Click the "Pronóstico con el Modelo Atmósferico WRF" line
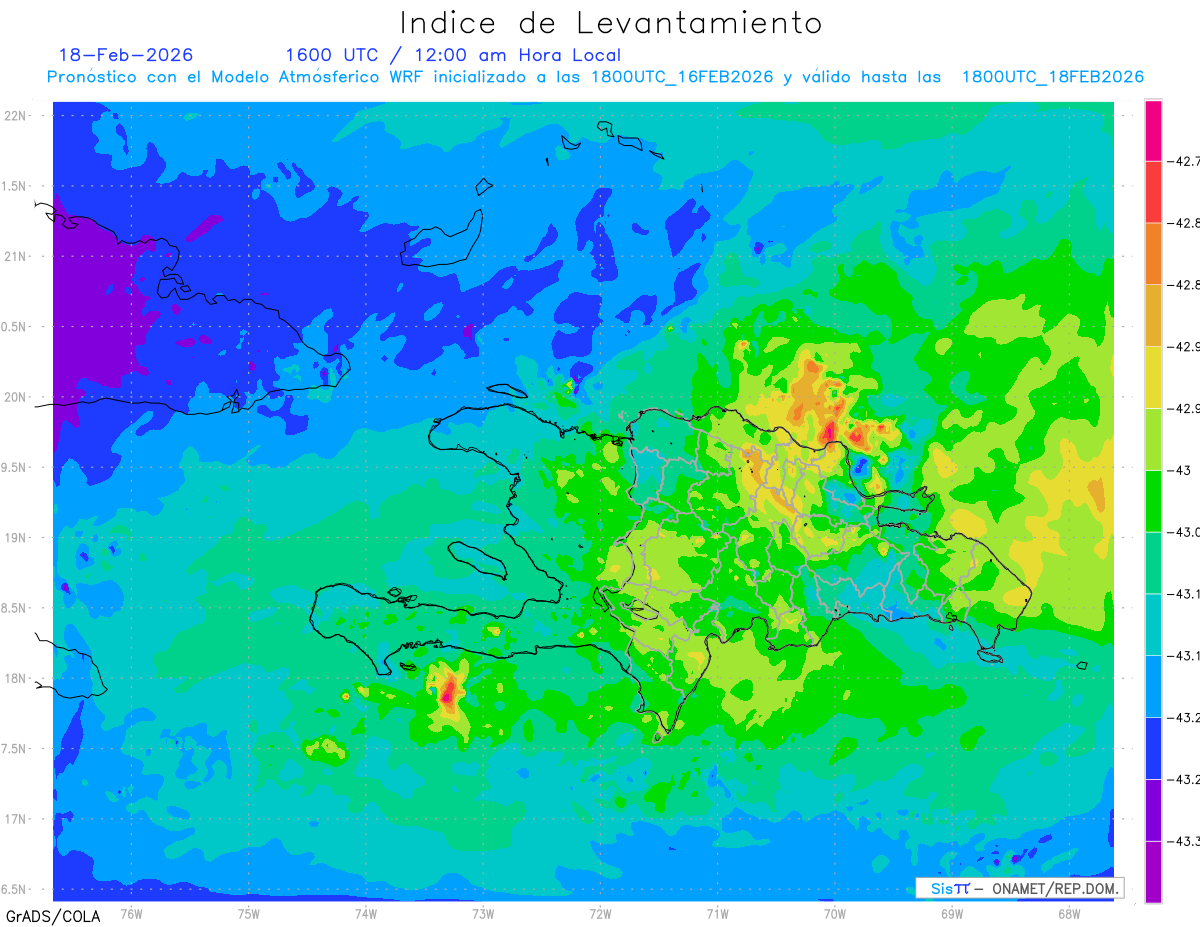1200x927 pixels. pyautogui.click(x=596, y=77)
